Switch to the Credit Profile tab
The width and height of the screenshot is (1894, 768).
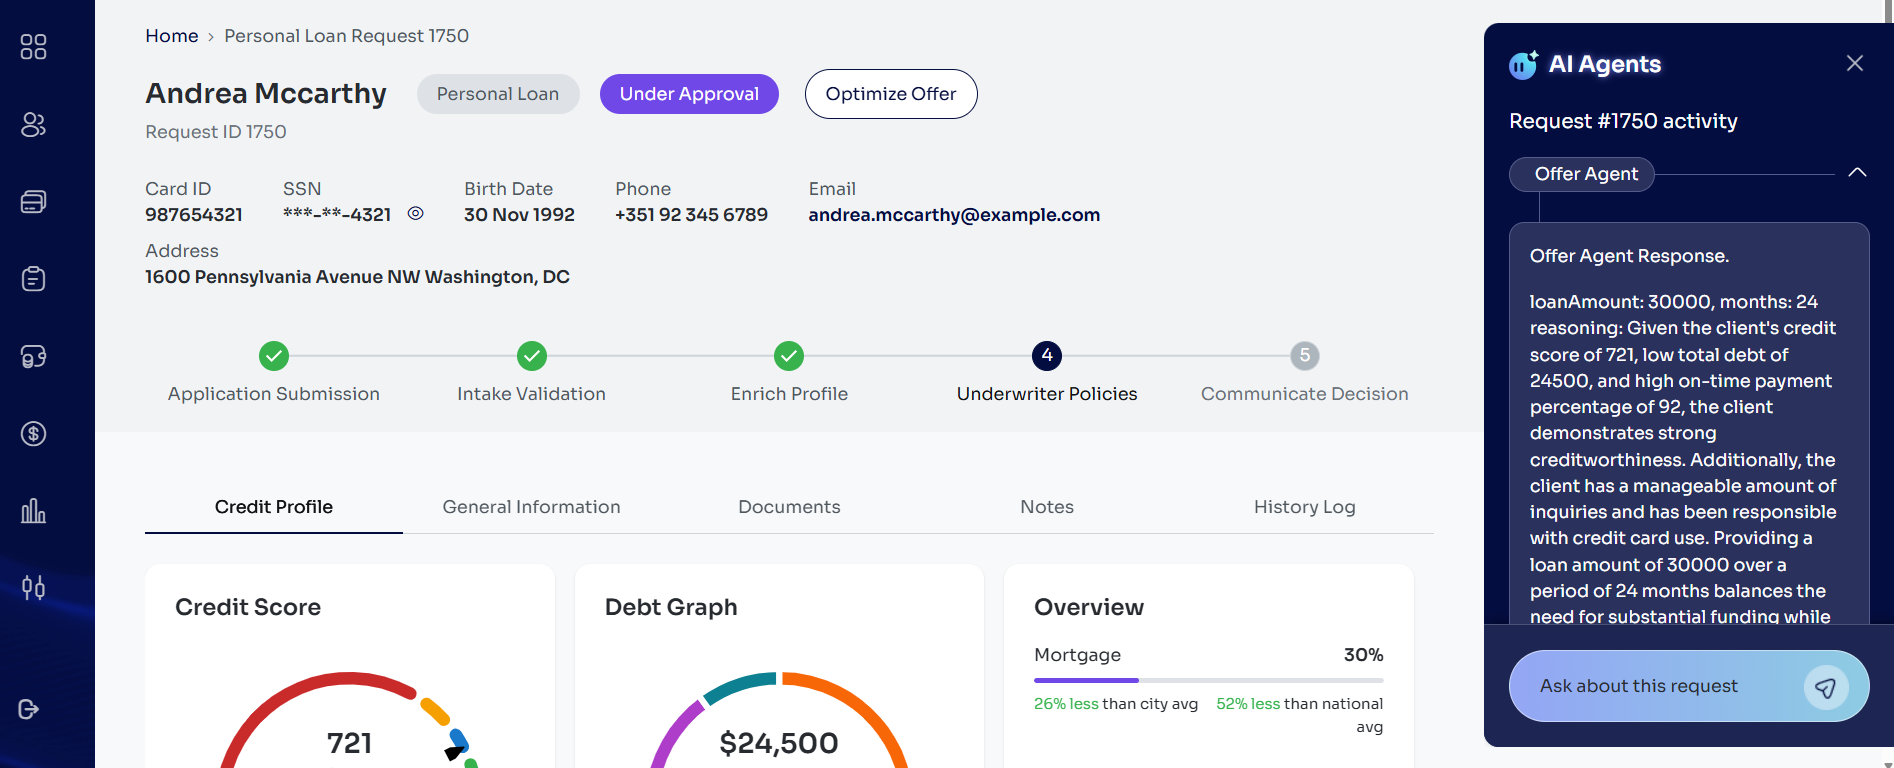(x=274, y=507)
